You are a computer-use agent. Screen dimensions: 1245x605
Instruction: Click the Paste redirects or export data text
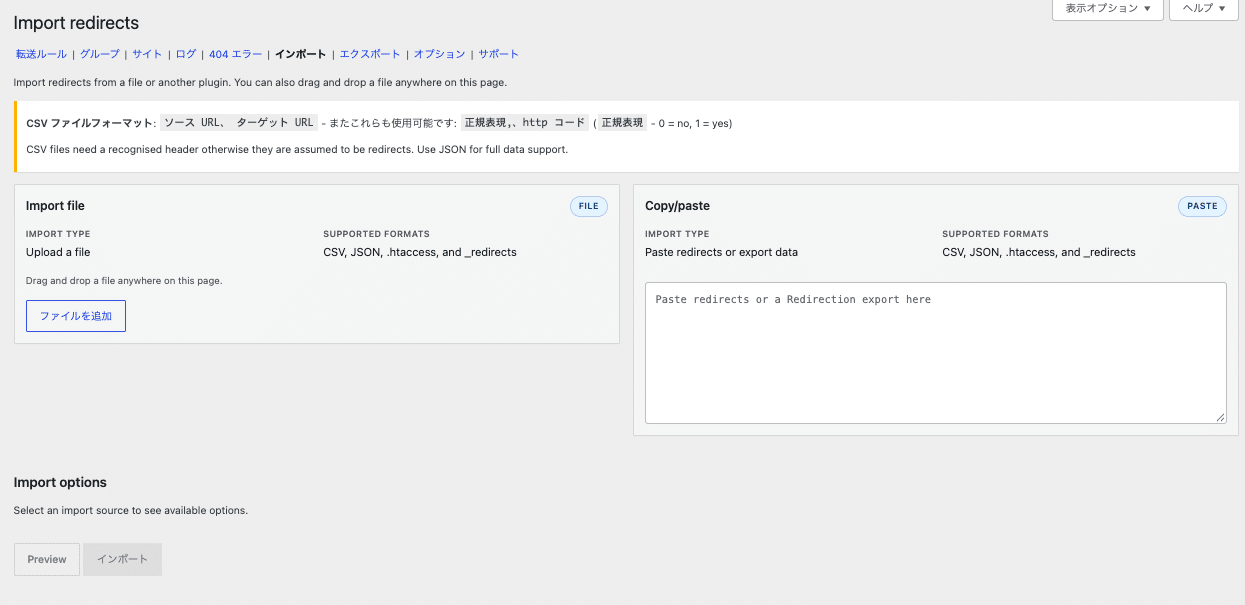[721, 252]
